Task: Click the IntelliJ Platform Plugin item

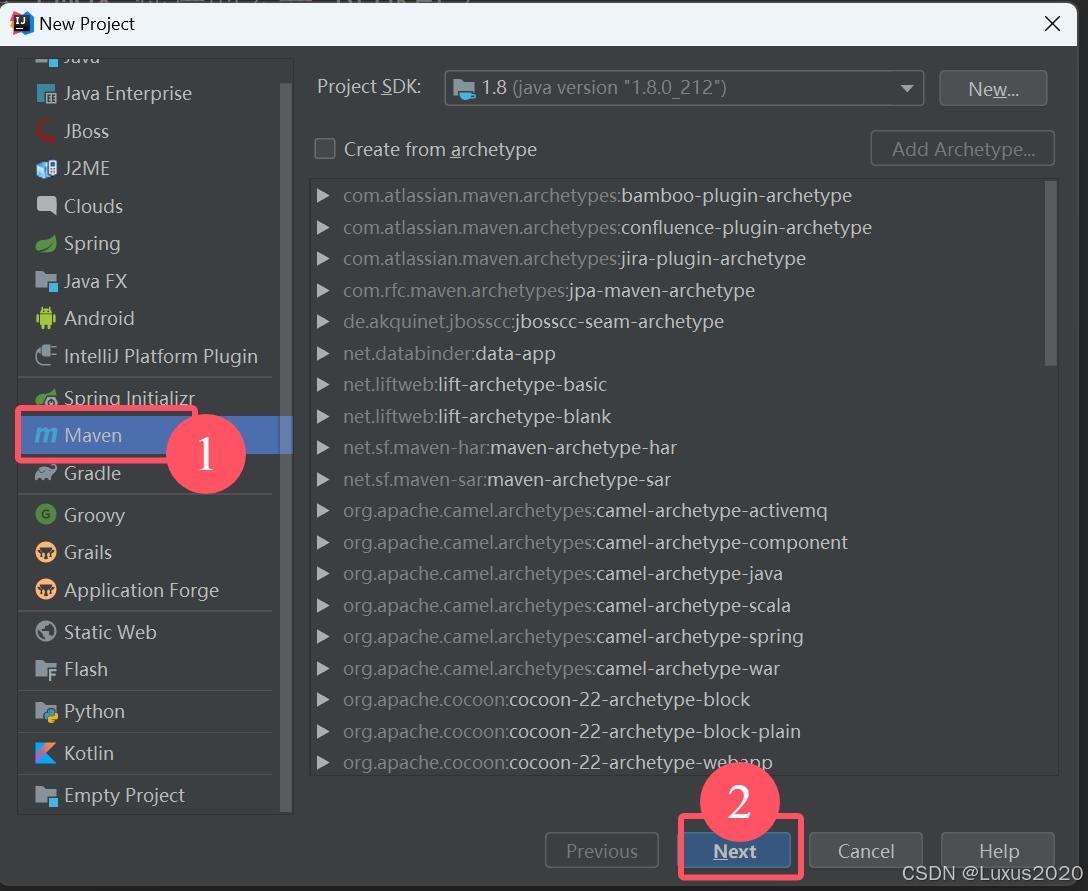Action: (x=160, y=355)
